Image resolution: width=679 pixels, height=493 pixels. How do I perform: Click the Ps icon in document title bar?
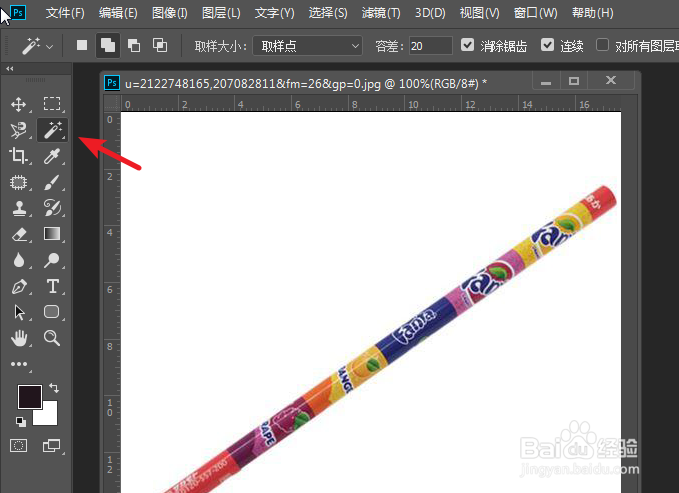112,83
